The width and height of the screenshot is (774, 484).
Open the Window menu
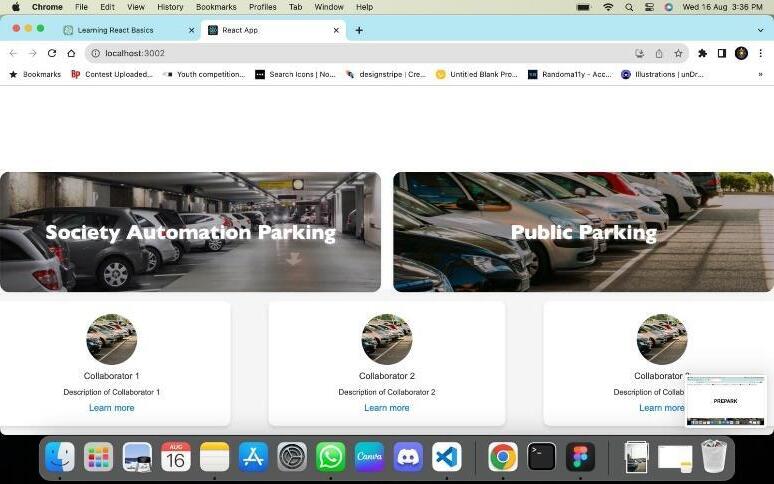tap(329, 7)
